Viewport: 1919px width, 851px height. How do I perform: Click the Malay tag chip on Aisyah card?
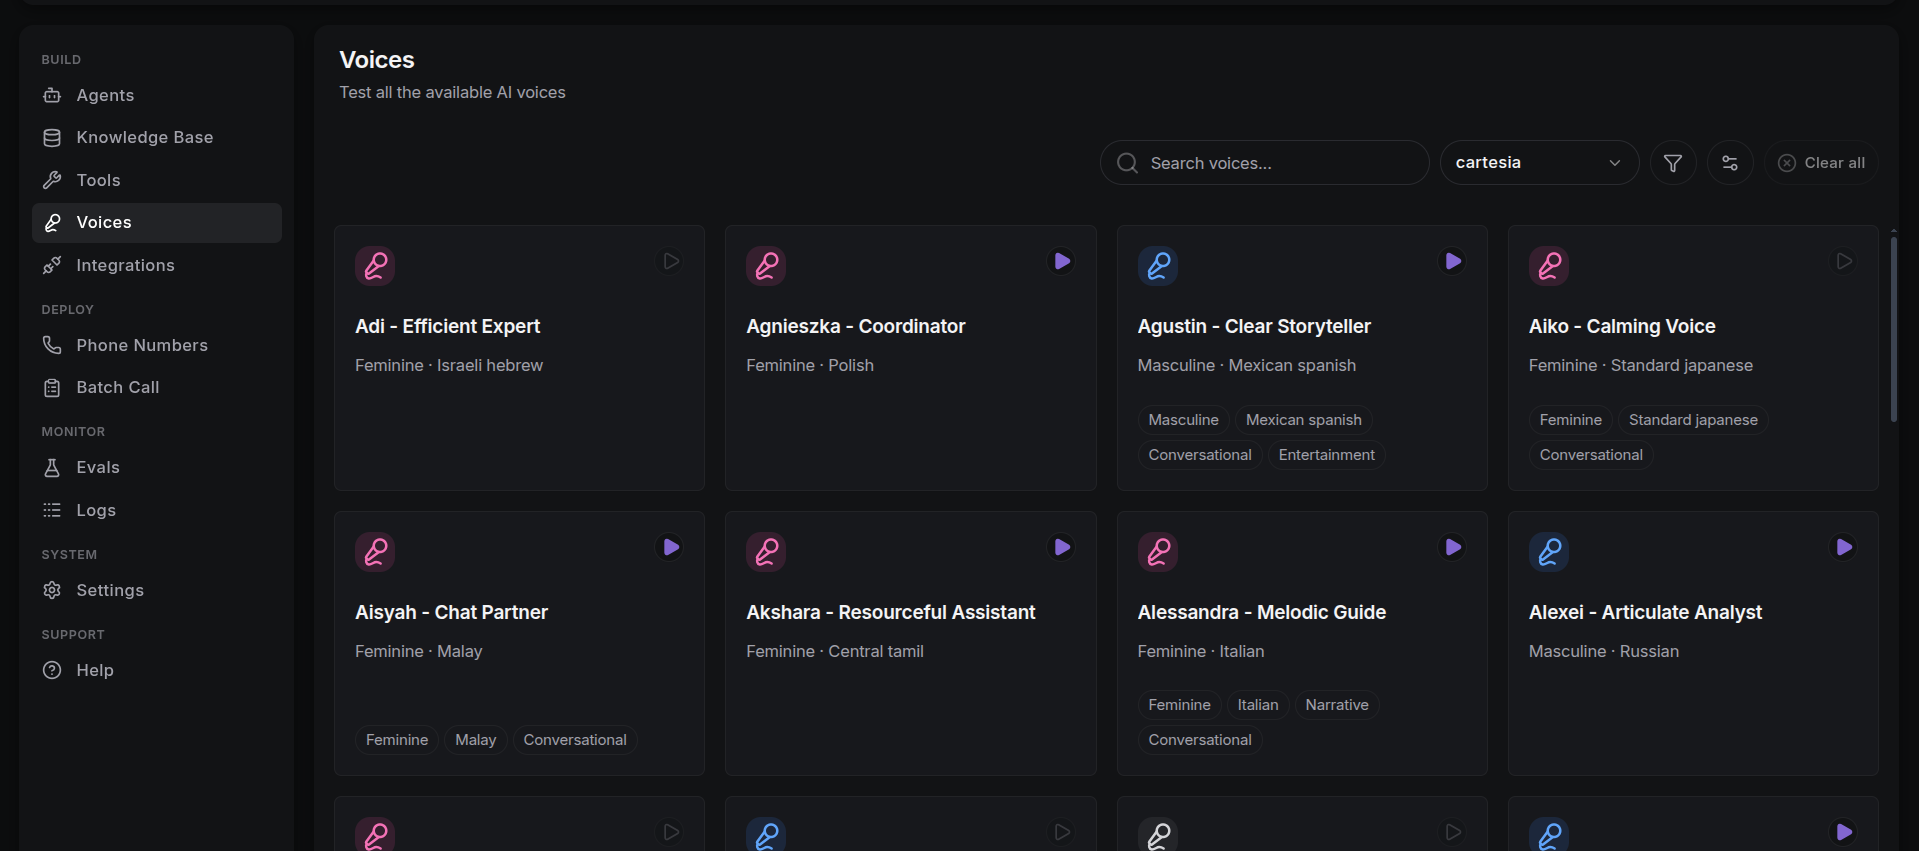(476, 740)
